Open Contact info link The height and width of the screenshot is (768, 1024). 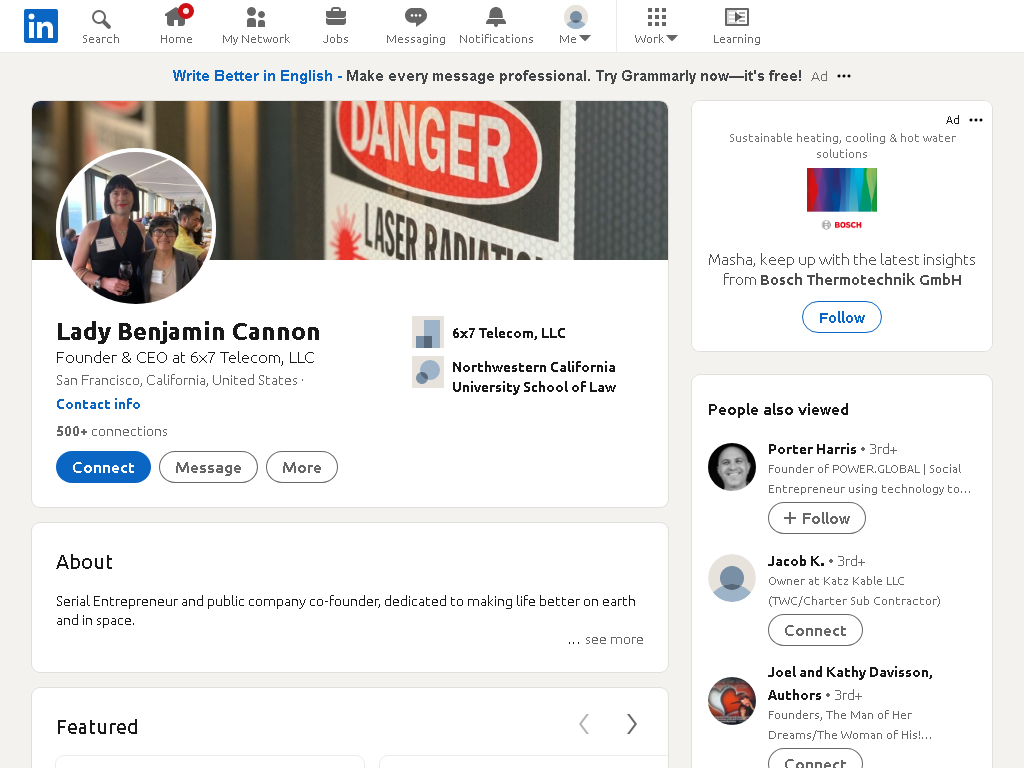click(98, 404)
